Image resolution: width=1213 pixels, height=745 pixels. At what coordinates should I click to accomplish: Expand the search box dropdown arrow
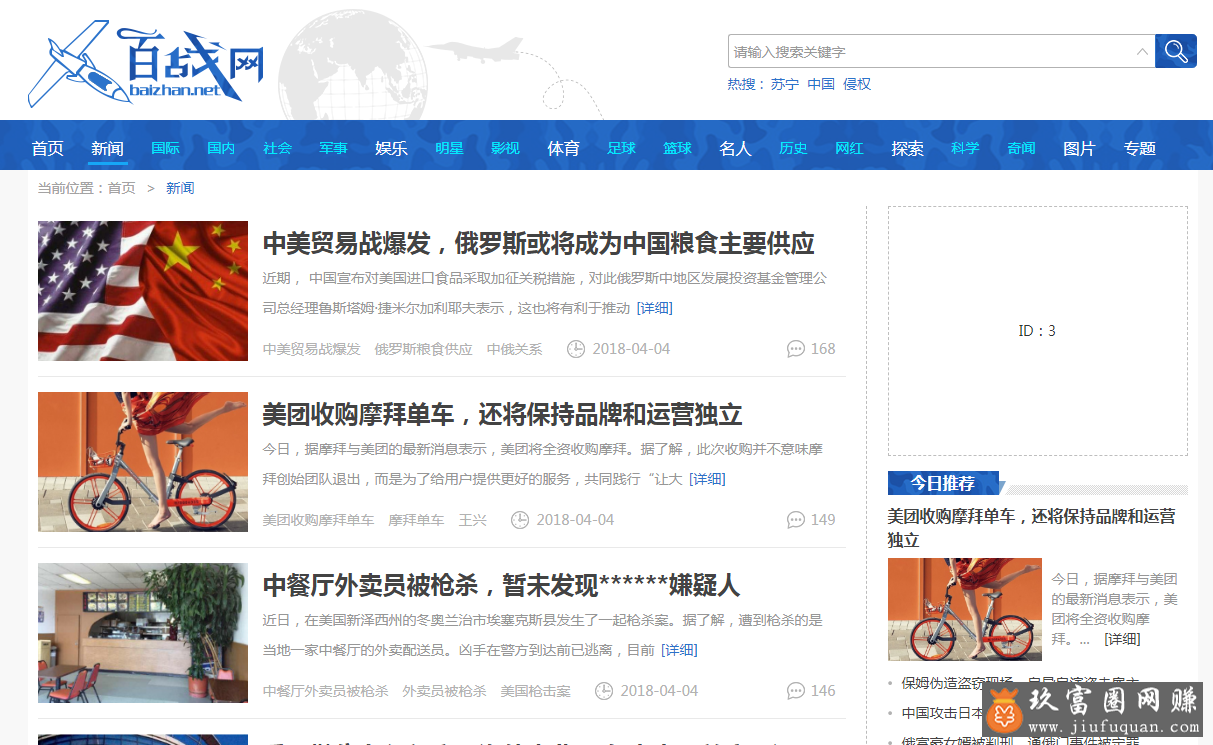coord(1142,51)
